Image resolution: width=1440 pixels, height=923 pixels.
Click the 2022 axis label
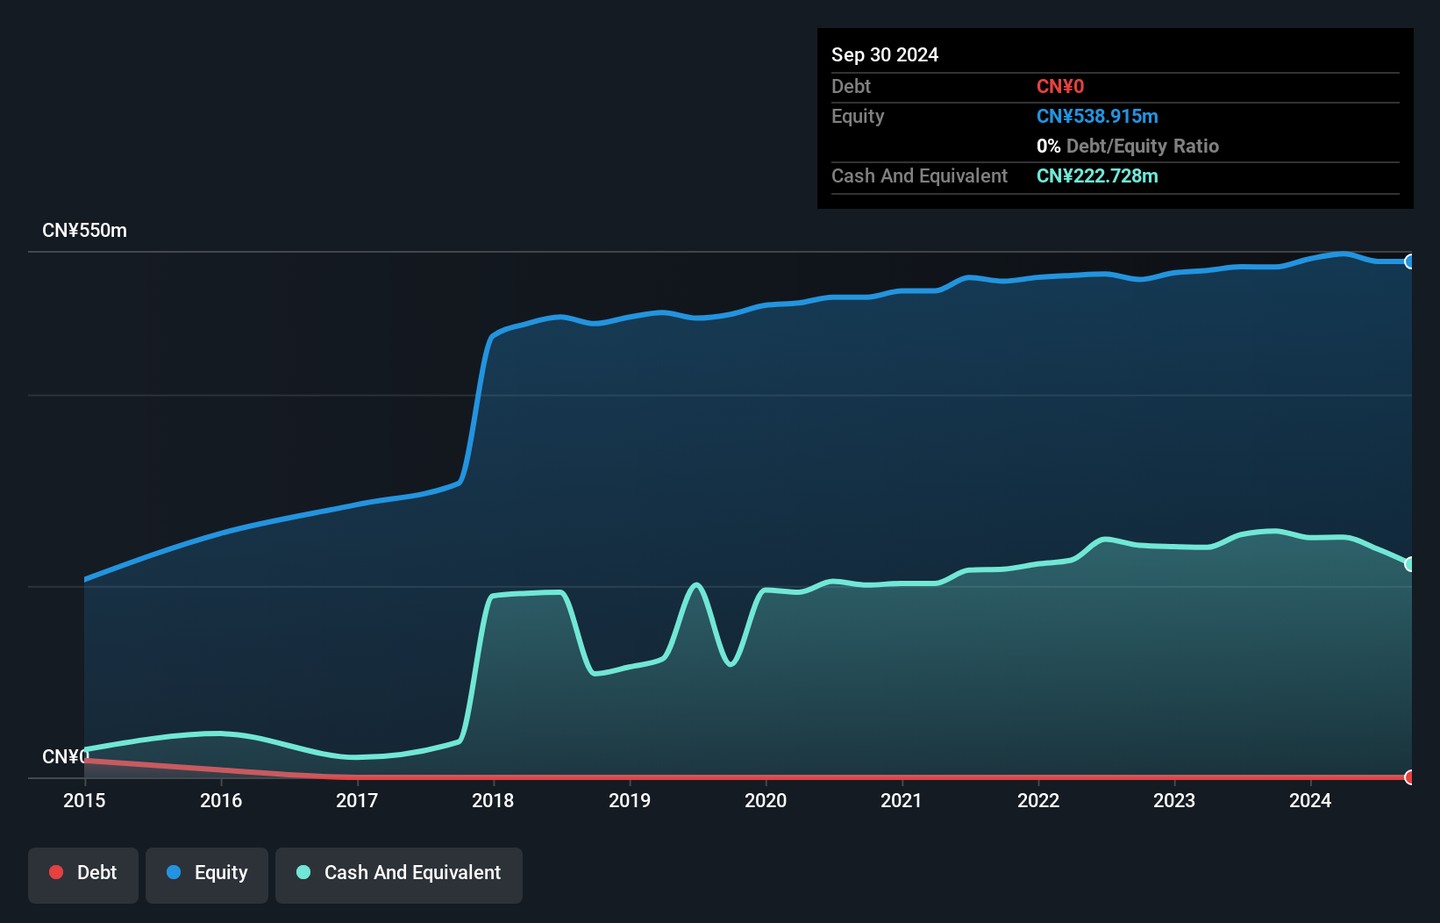pyautogui.click(x=1038, y=800)
